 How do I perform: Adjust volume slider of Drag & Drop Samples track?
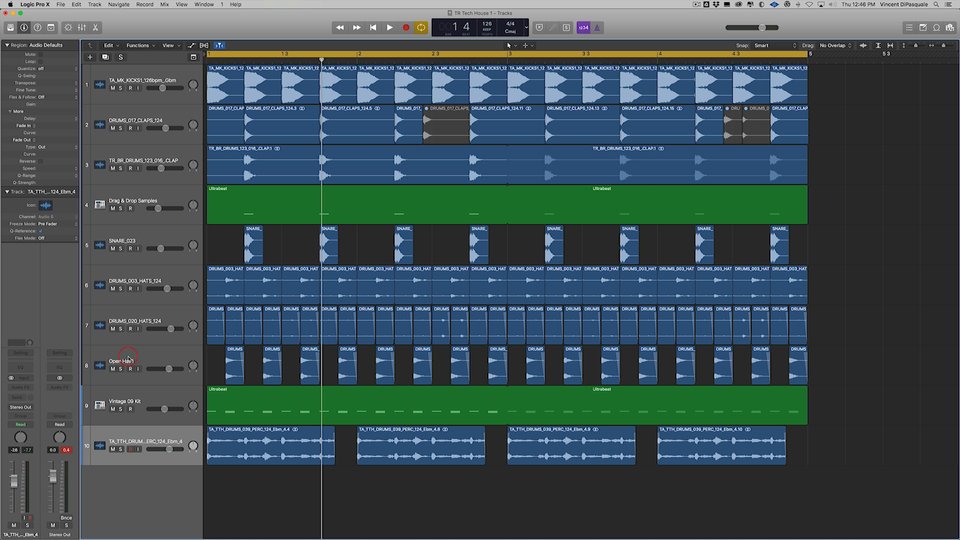tap(164, 208)
